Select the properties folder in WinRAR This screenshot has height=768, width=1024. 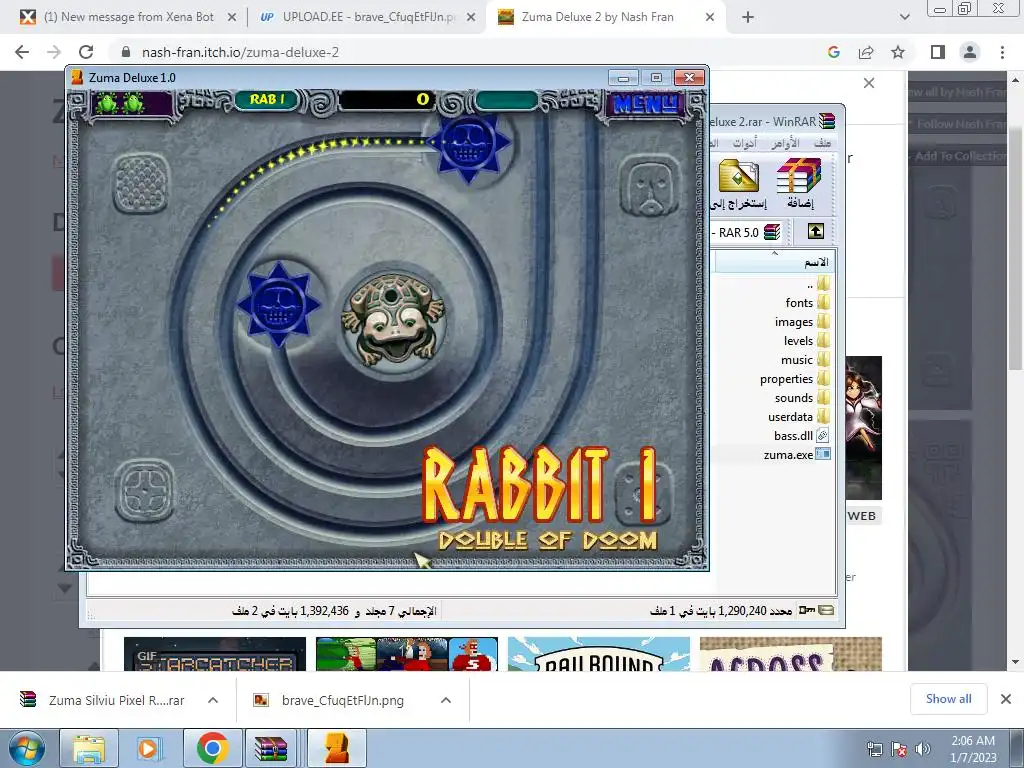[795, 378]
